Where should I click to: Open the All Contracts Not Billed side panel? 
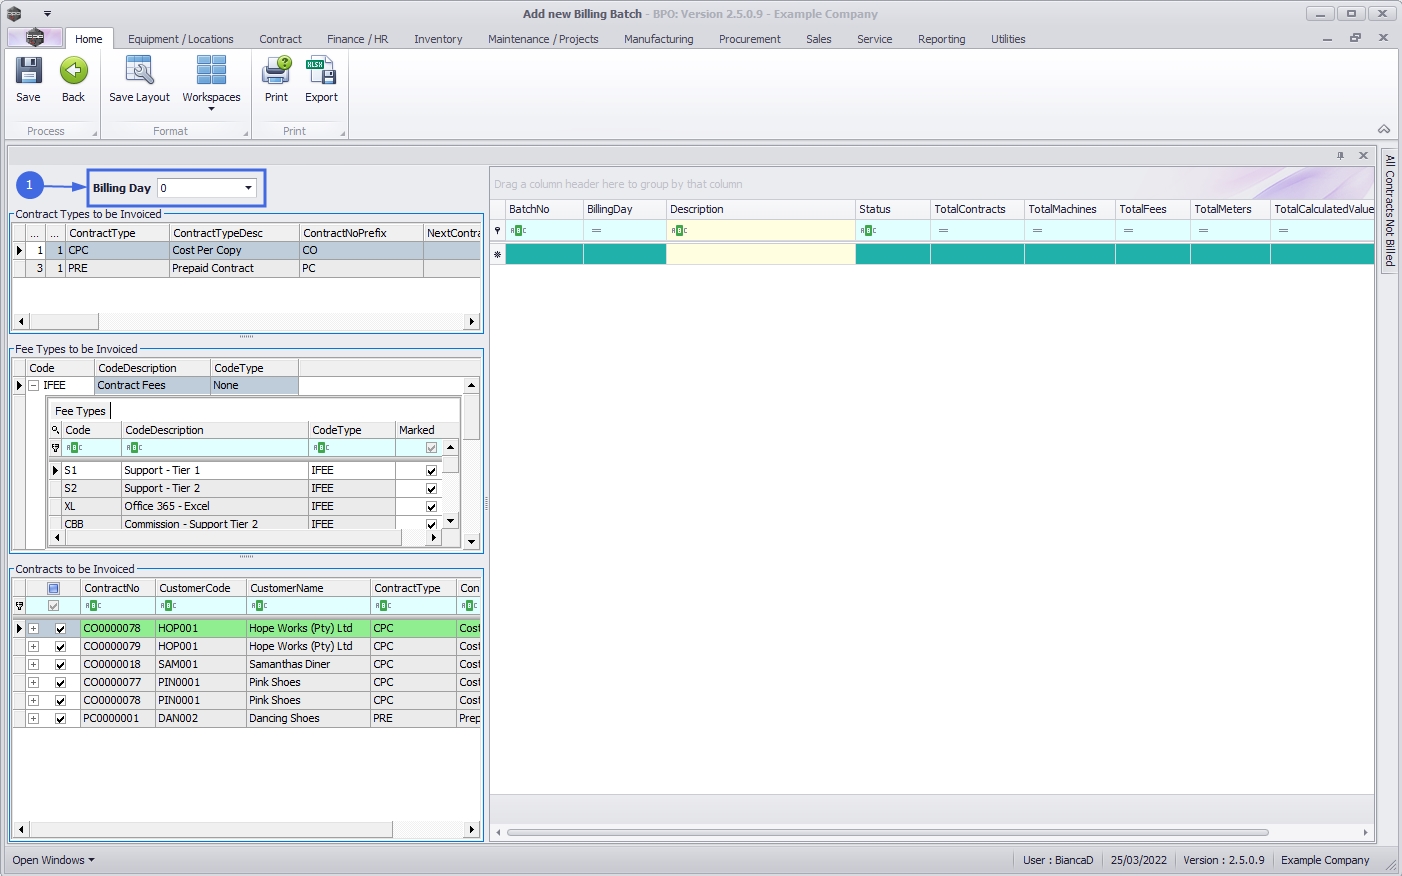point(1390,210)
